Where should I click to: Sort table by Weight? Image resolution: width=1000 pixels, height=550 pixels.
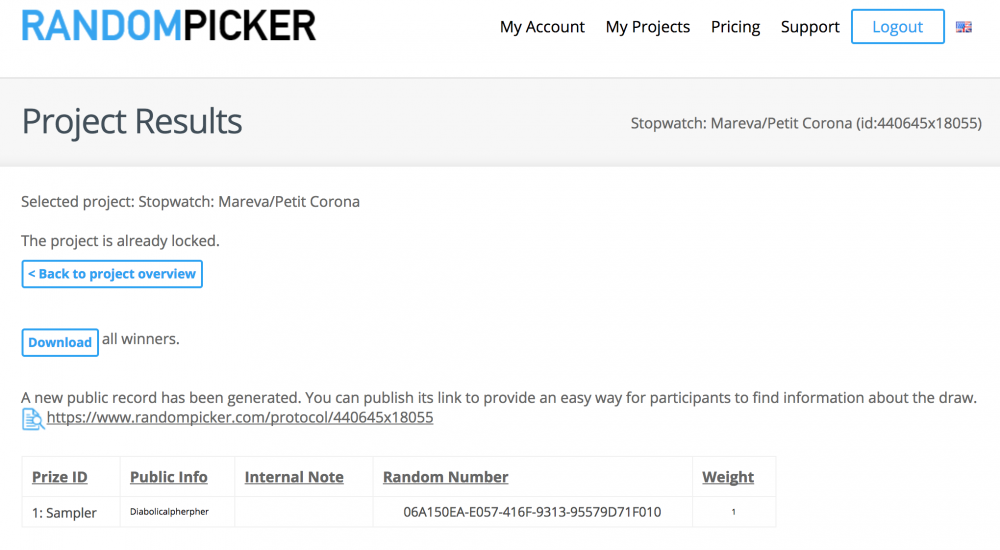click(728, 477)
